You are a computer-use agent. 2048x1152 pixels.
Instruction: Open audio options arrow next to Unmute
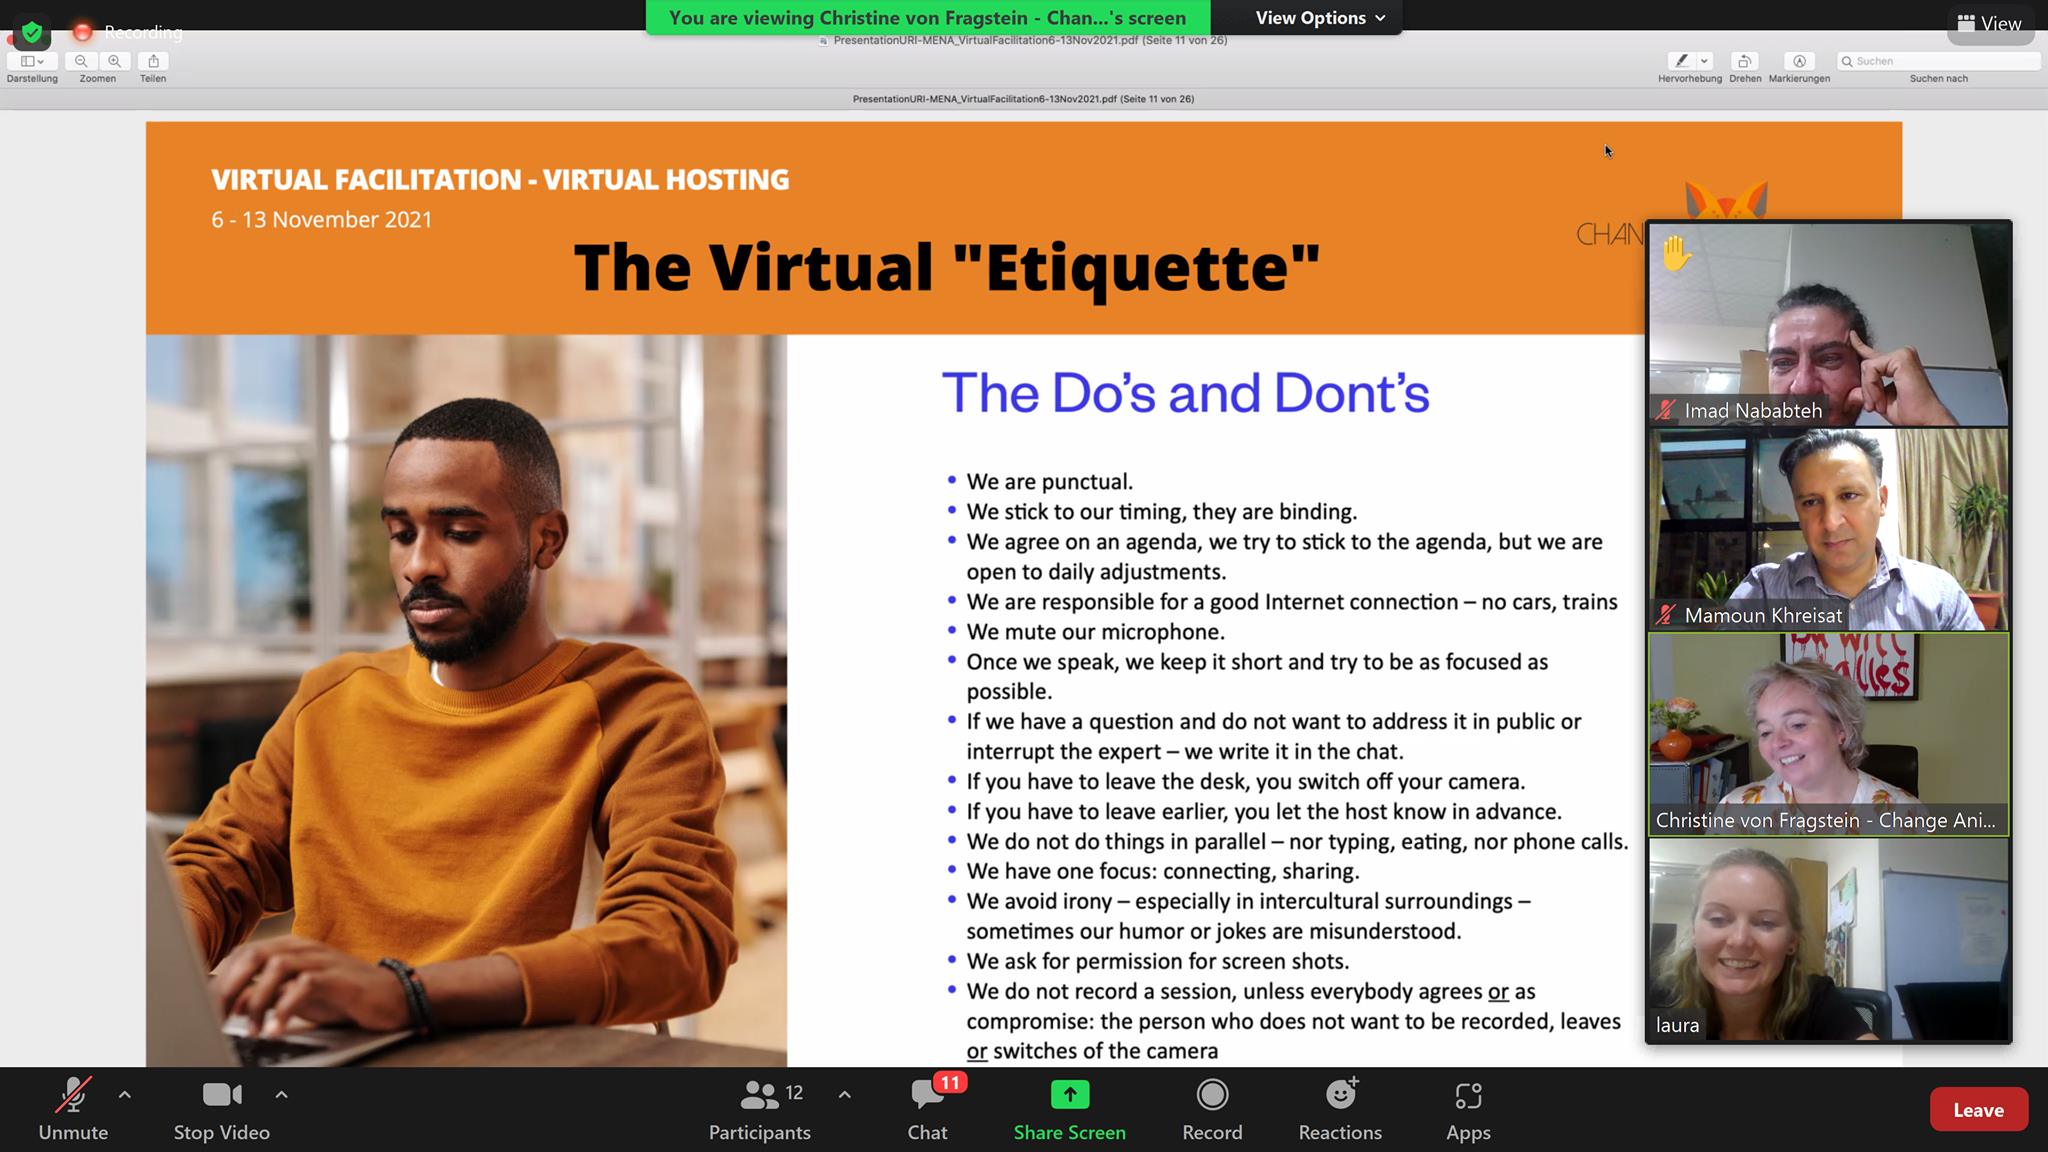tap(124, 1095)
